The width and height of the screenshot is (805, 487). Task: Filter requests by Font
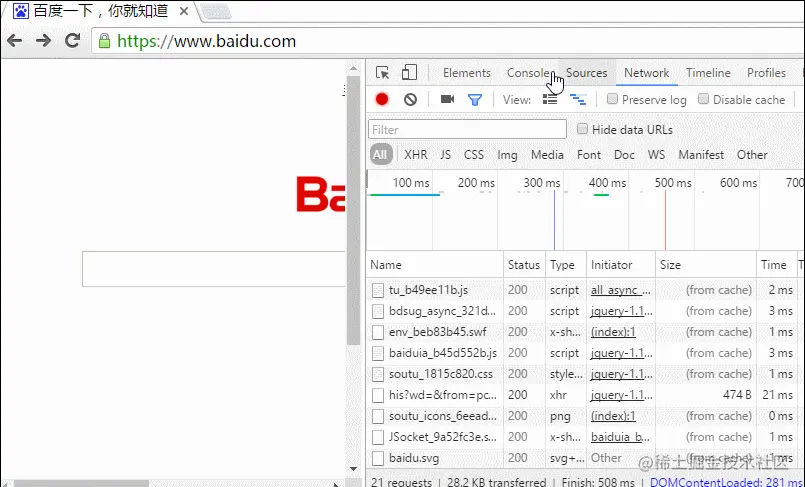(588, 154)
